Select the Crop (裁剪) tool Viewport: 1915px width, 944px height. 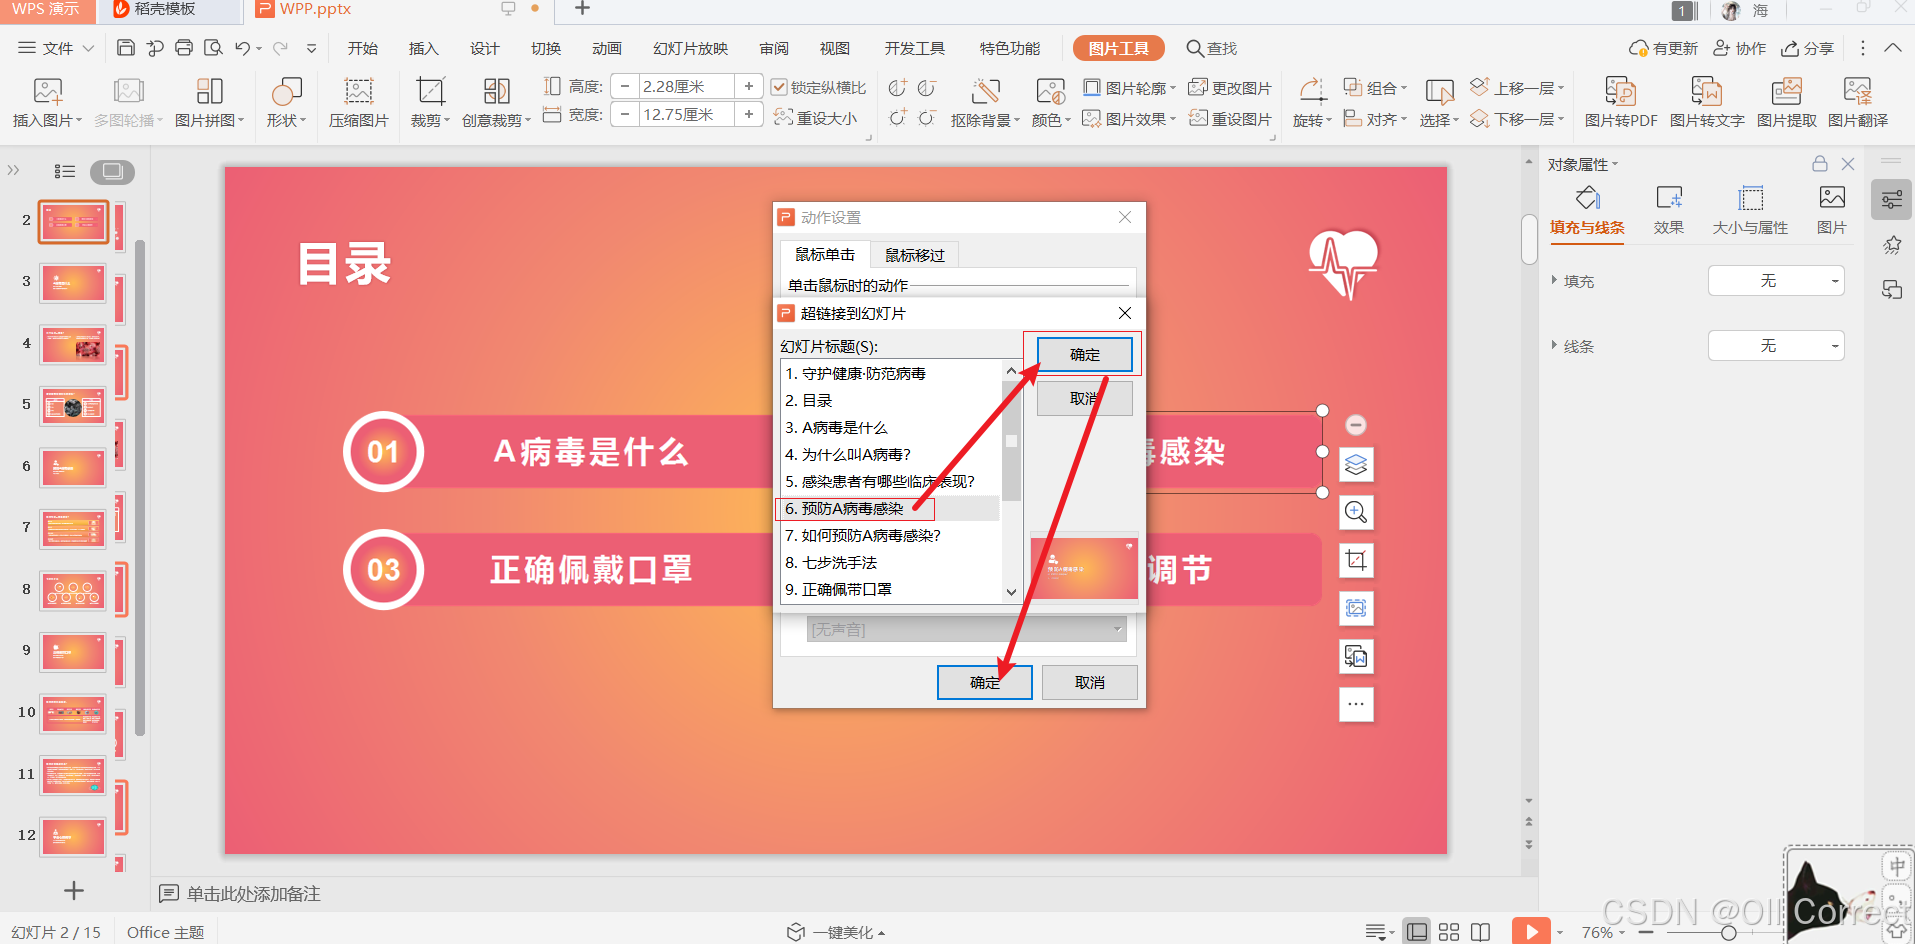click(430, 92)
